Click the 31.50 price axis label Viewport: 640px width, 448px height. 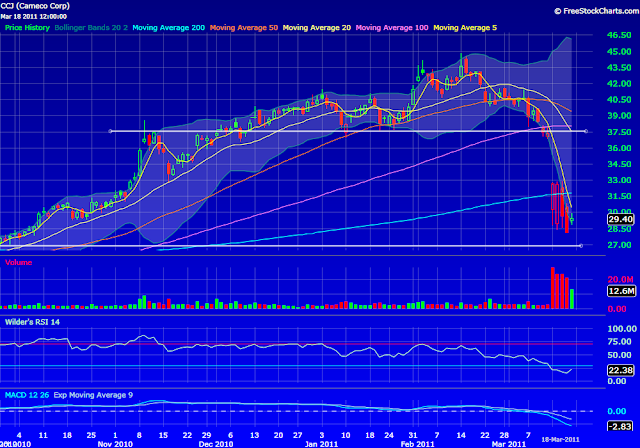coord(619,196)
